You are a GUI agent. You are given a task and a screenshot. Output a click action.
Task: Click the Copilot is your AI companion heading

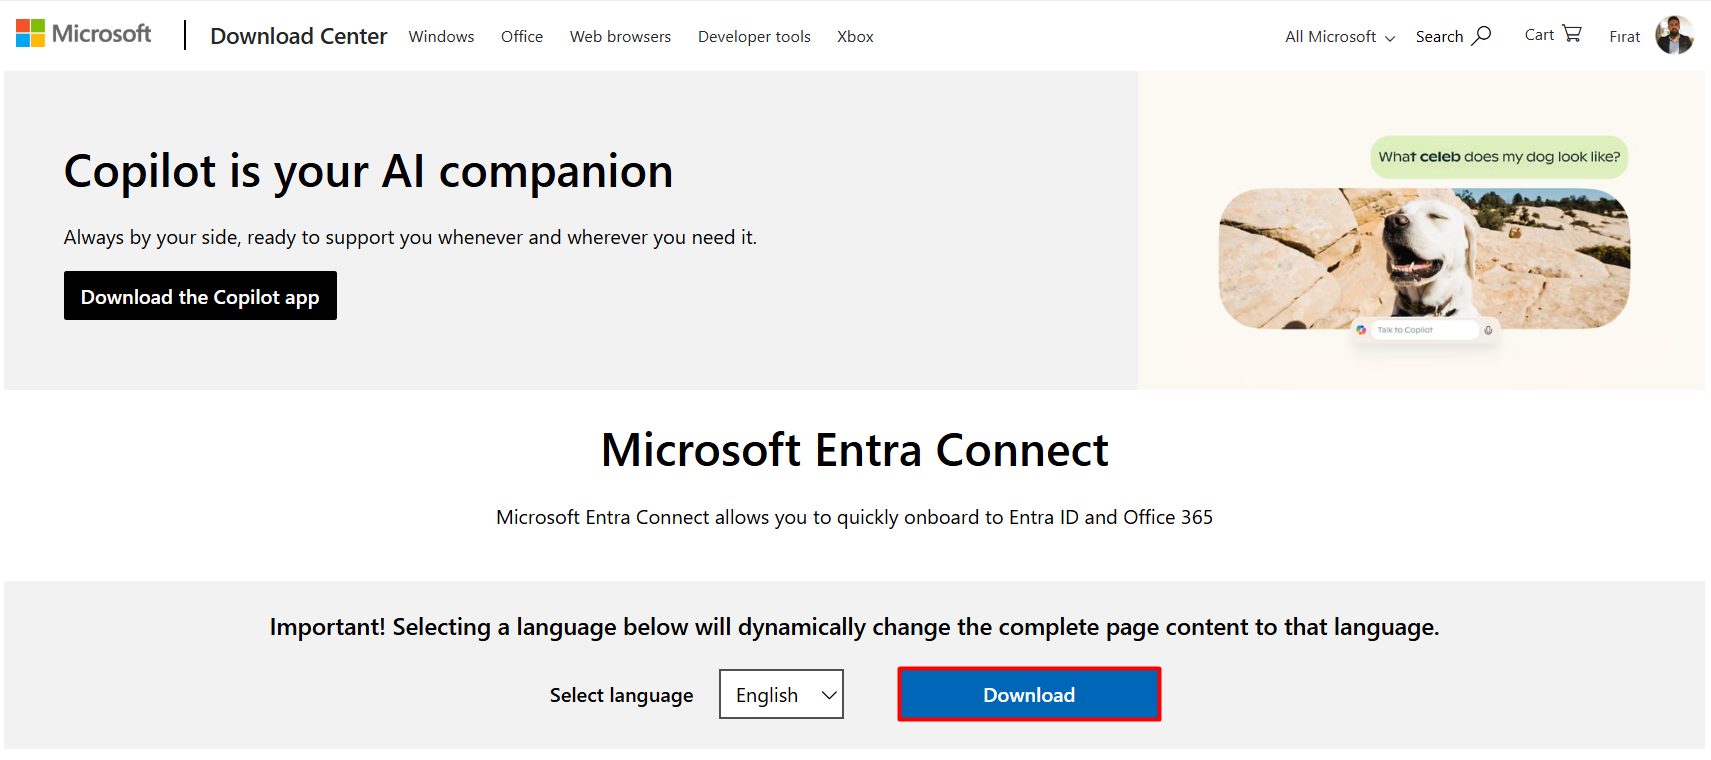point(368,171)
